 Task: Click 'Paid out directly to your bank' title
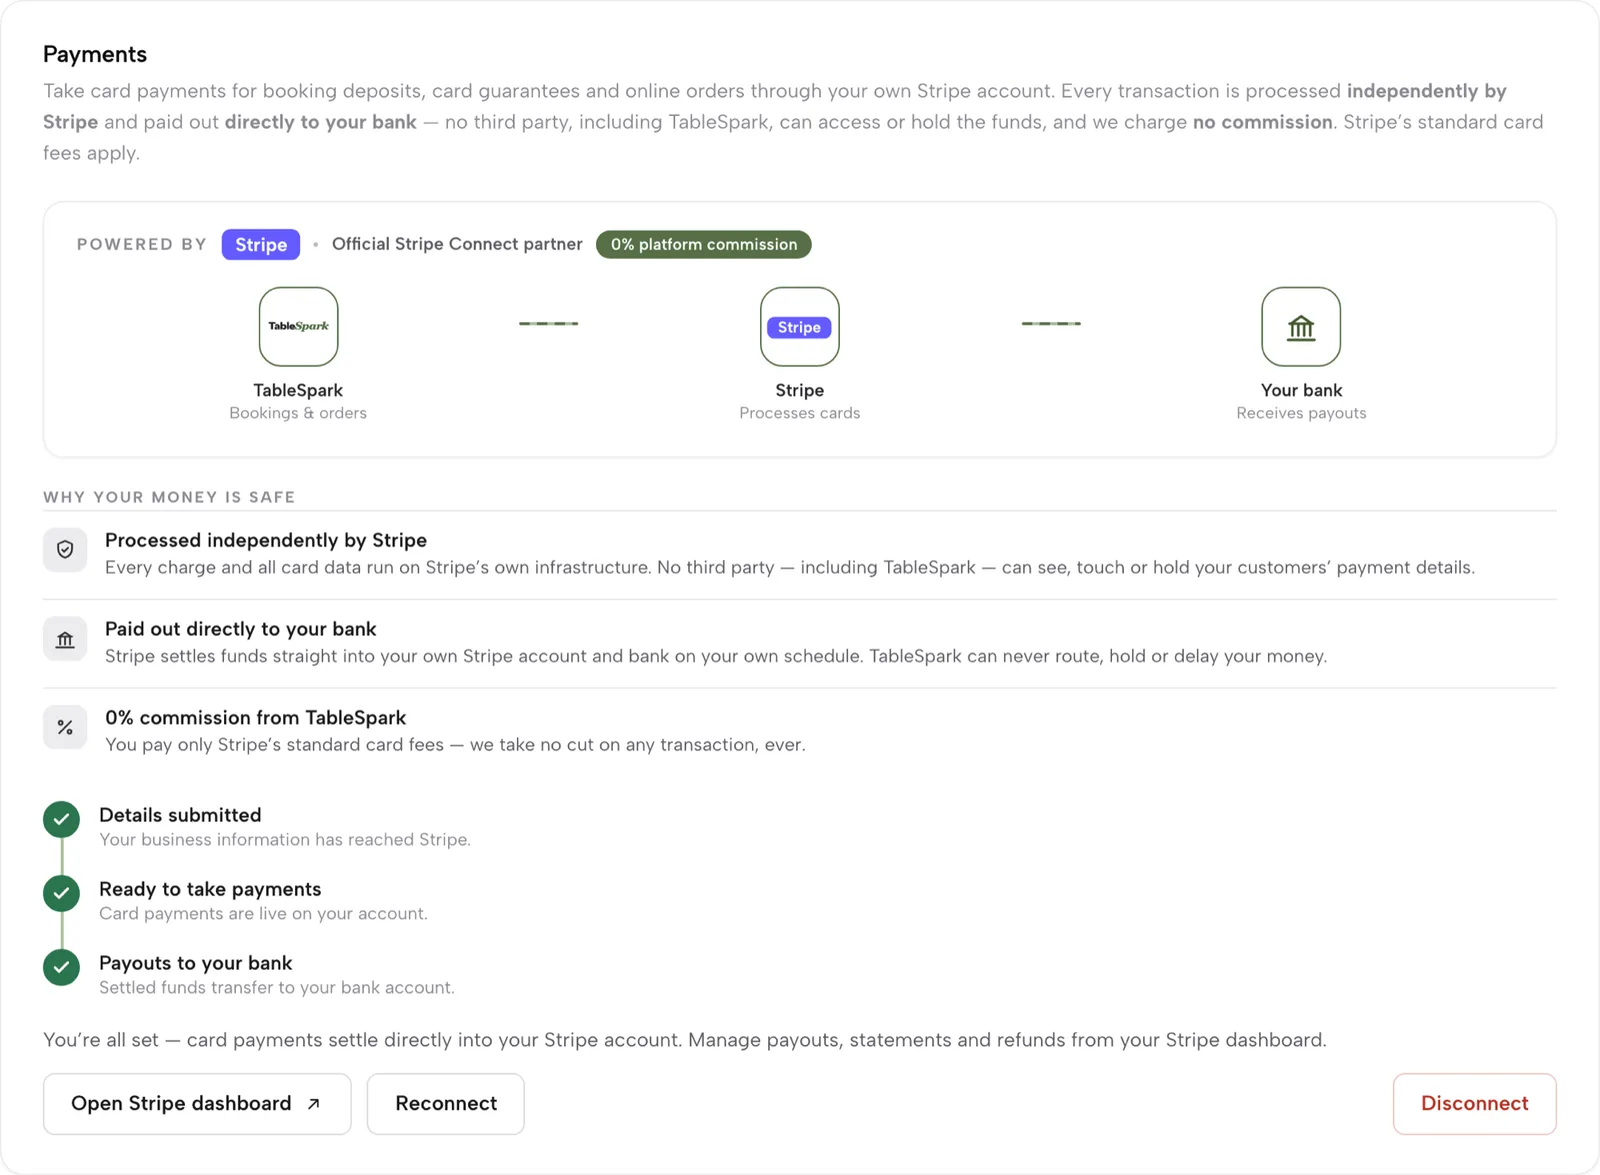pyautogui.click(x=241, y=629)
